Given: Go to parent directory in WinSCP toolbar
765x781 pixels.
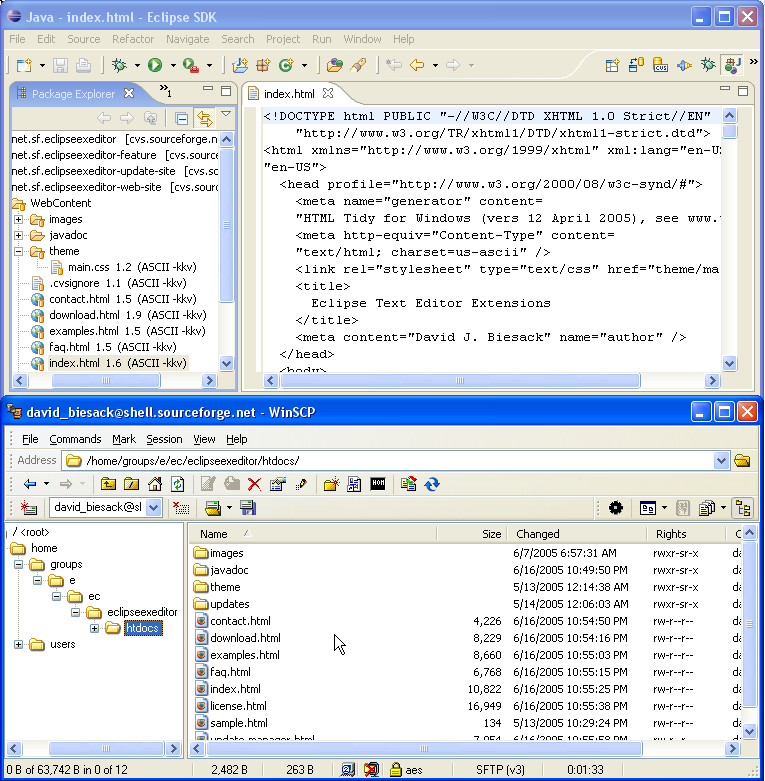Looking at the screenshot, I should [107, 484].
